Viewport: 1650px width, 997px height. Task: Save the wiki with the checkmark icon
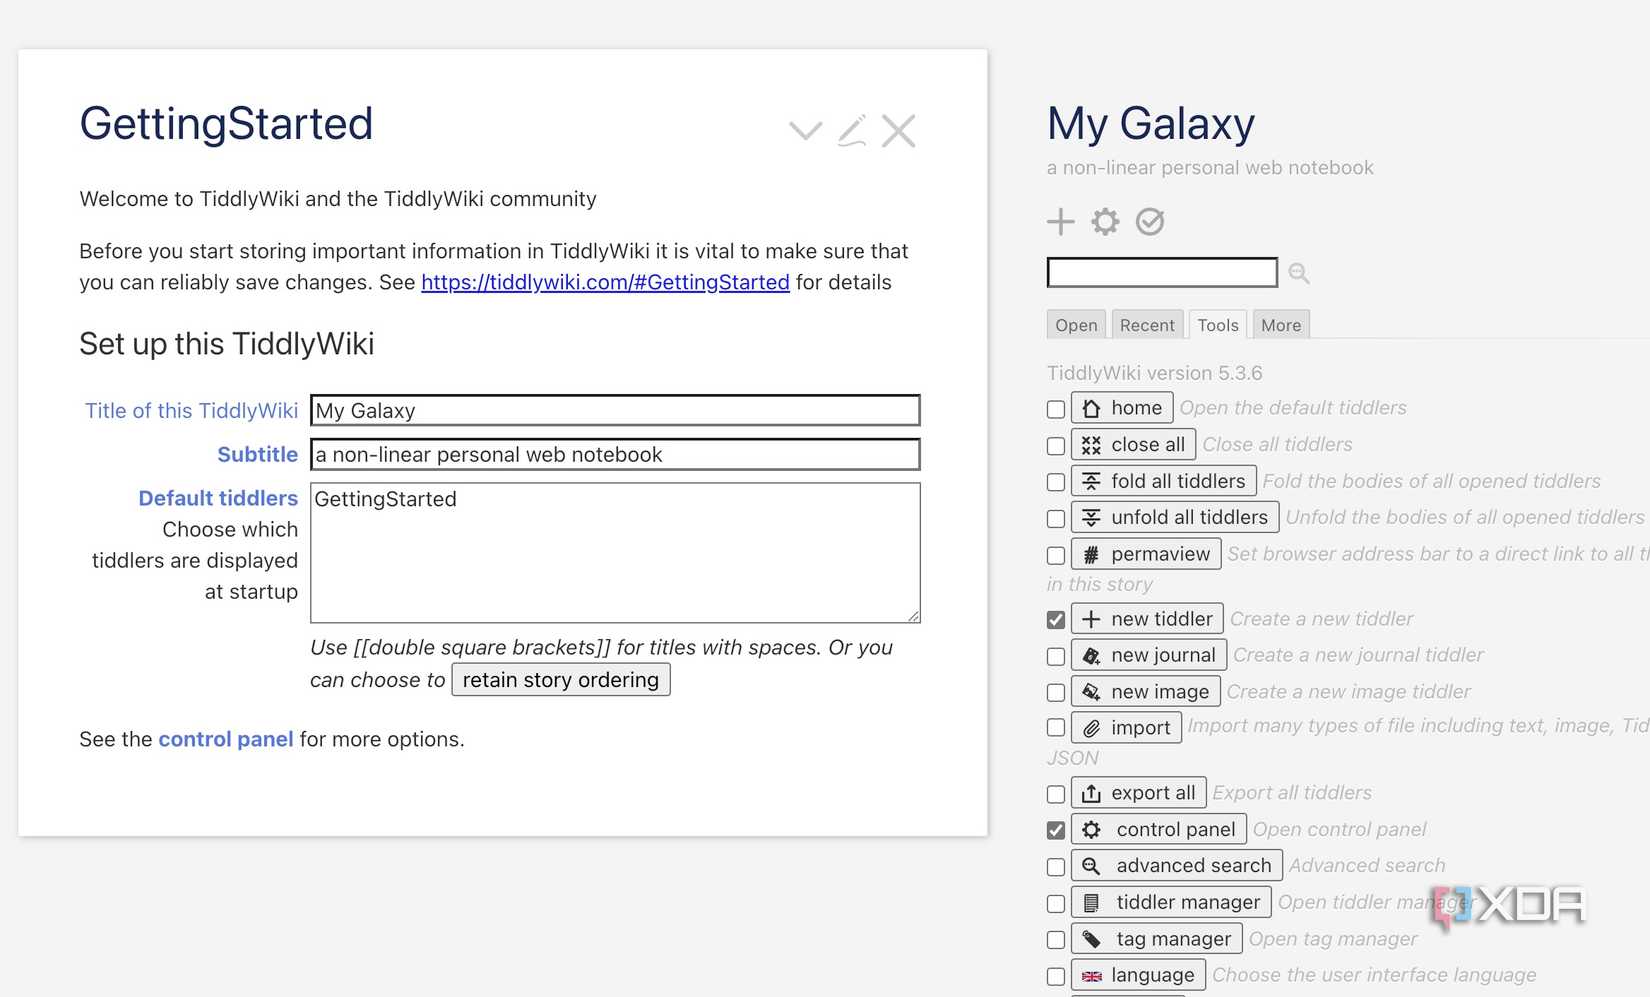pyautogui.click(x=1149, y=221)
